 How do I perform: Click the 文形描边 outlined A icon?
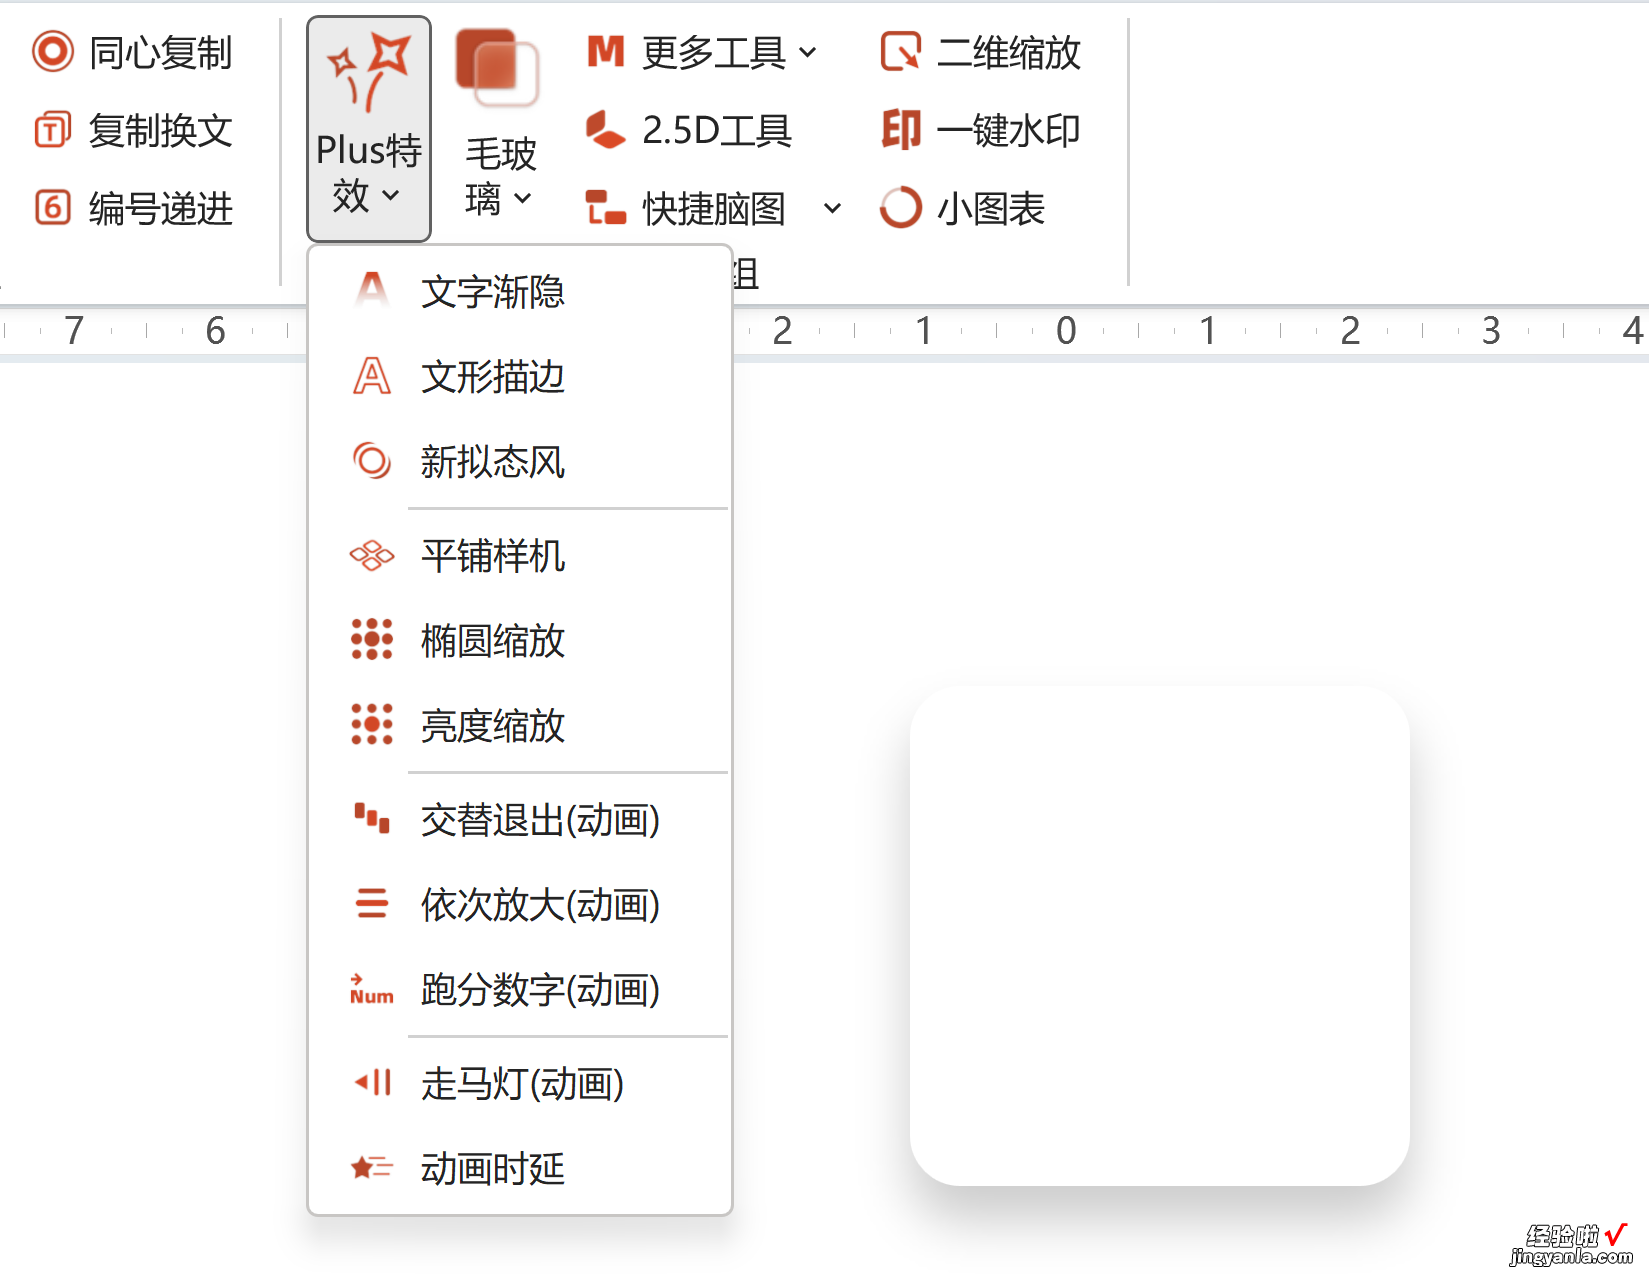pos(372,376)
